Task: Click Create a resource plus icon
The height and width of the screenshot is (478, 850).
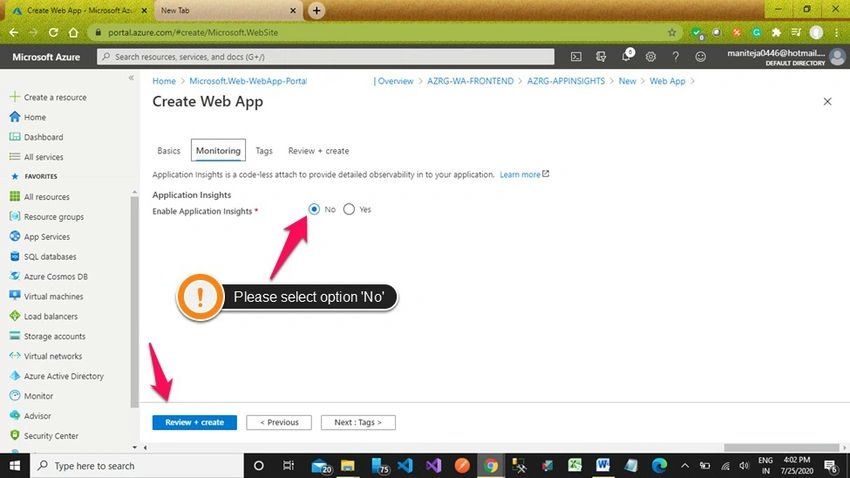Action: (x=15, y=97)
